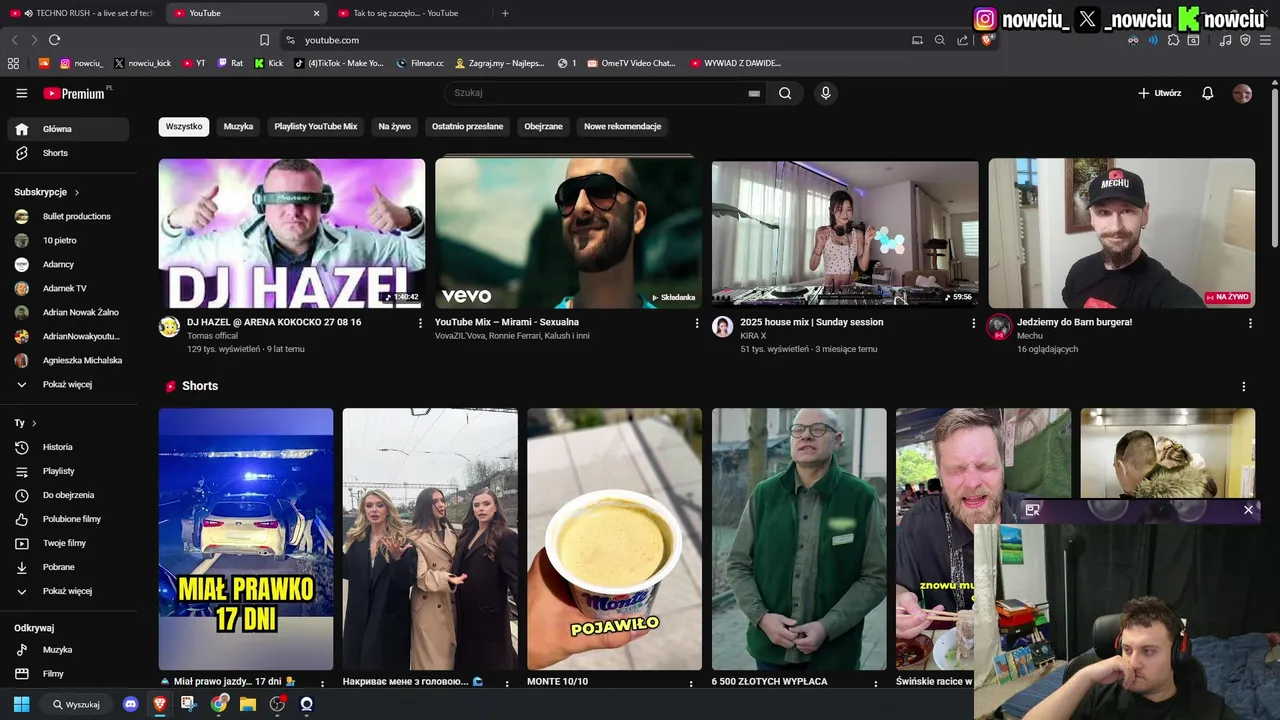This screenshot has height=720, width=1280.
Task: Open Playlisty in the sidebar
Action: tap(68, 471)
